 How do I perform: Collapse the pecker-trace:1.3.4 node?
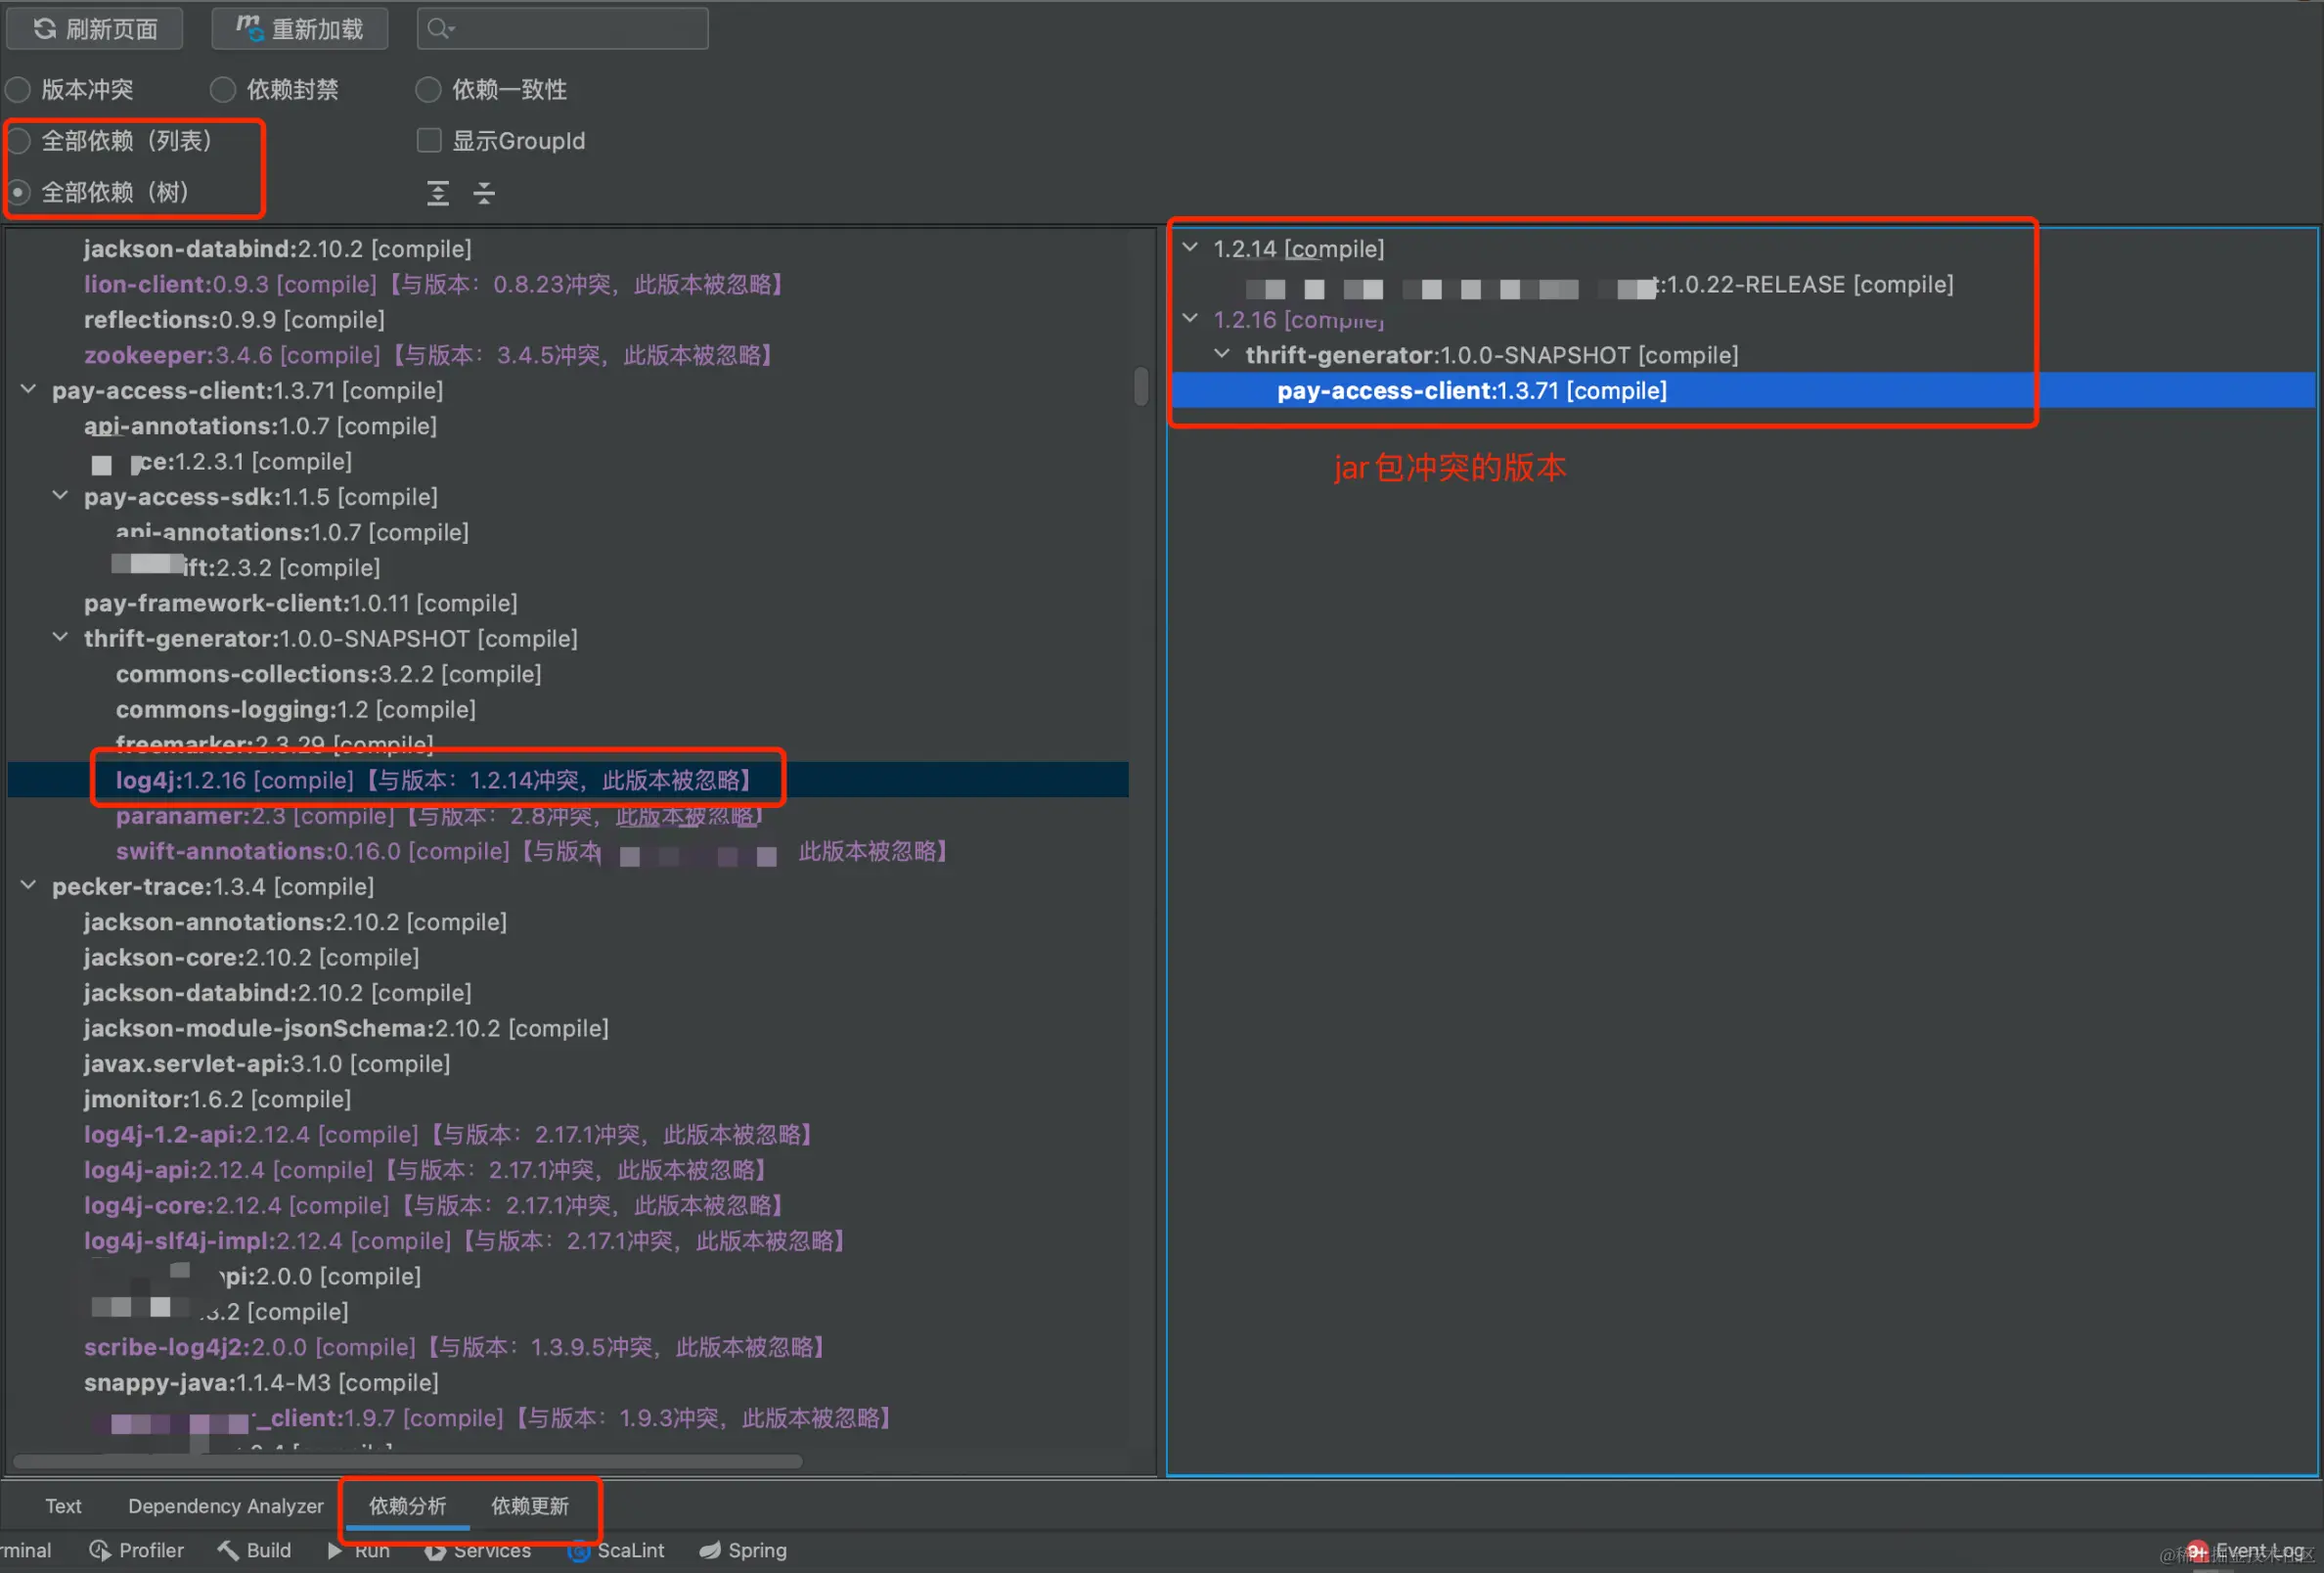click(x=29, y=886)
